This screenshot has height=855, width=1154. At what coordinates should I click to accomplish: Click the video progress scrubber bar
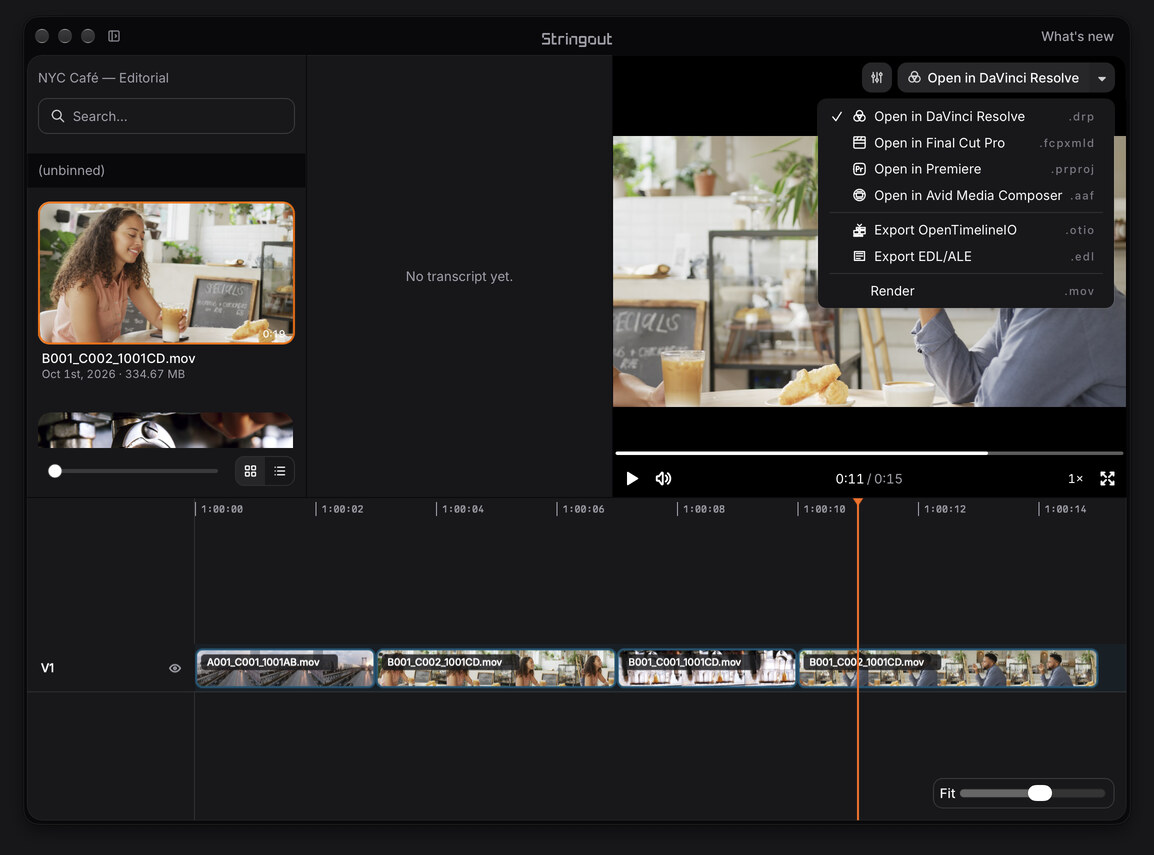[868, 453]
